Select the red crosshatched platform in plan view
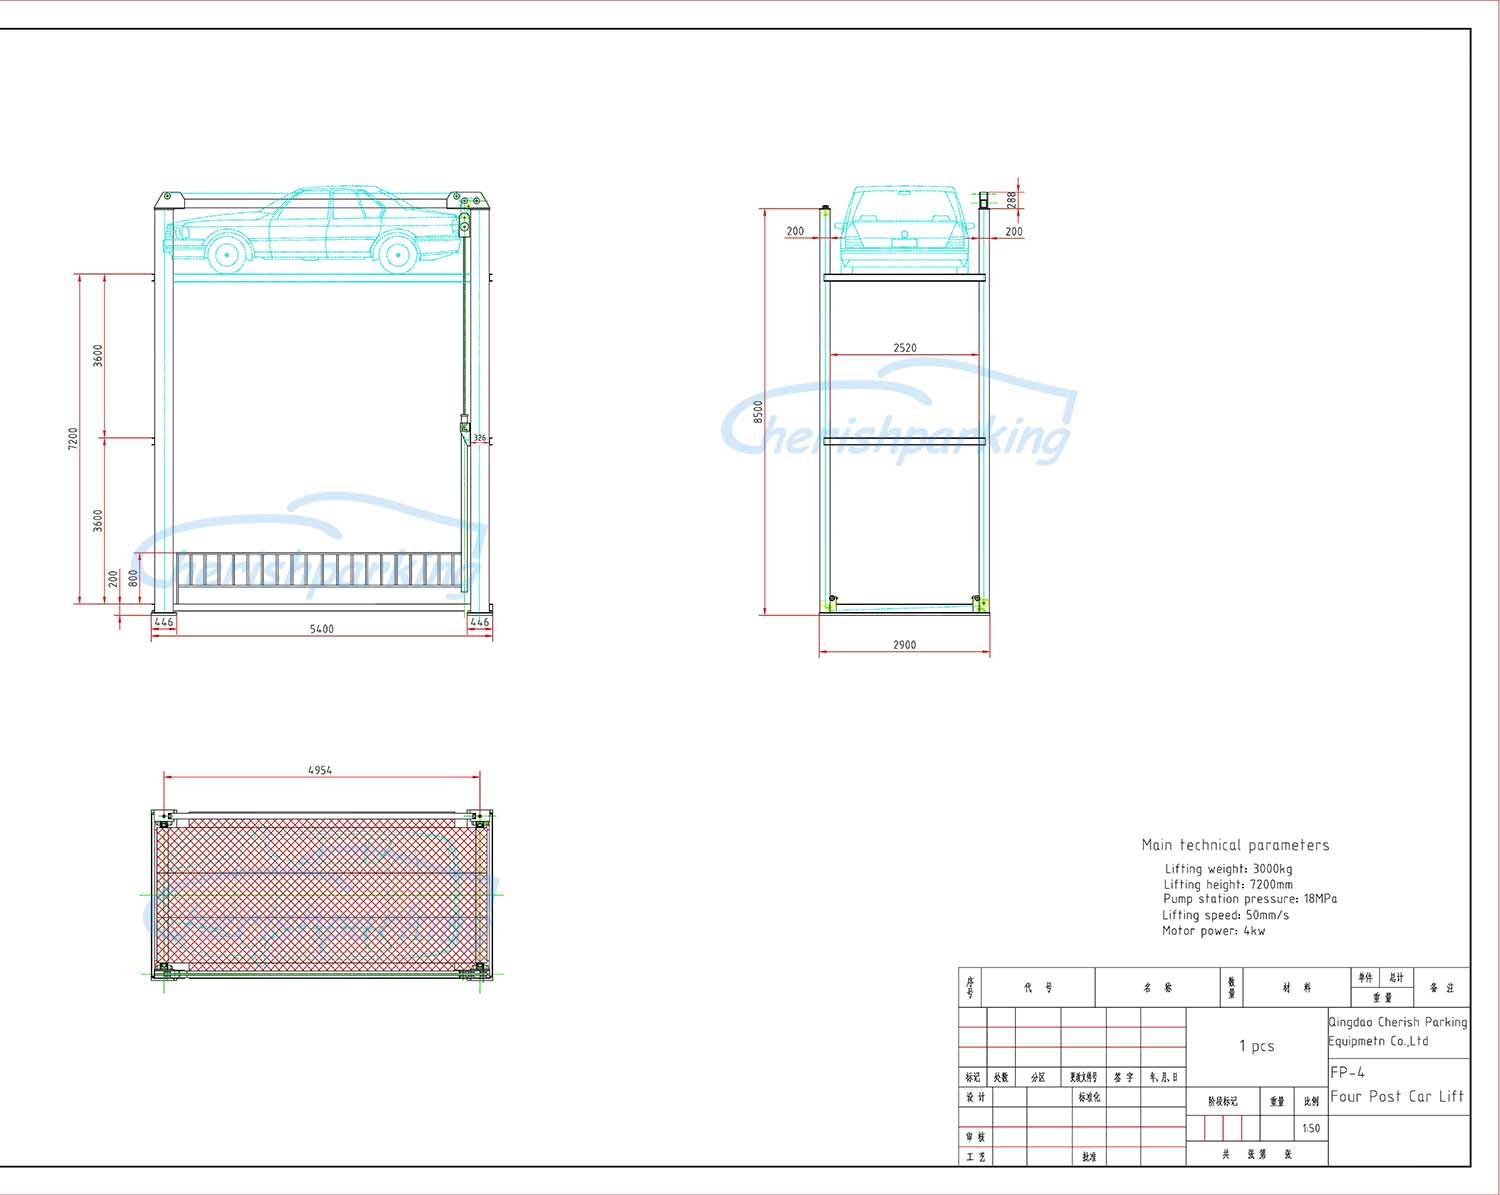Image resolution: width=1500 pixels, height=1195 pixels. (x=320, y=895)
